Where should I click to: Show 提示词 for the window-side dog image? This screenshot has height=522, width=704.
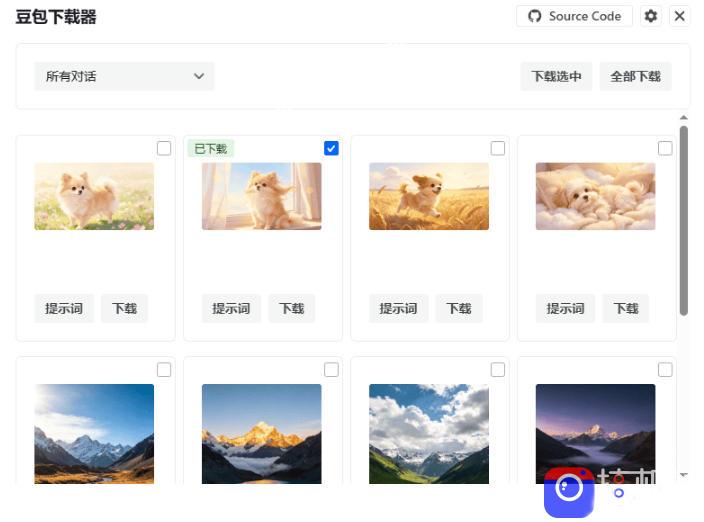231,308
